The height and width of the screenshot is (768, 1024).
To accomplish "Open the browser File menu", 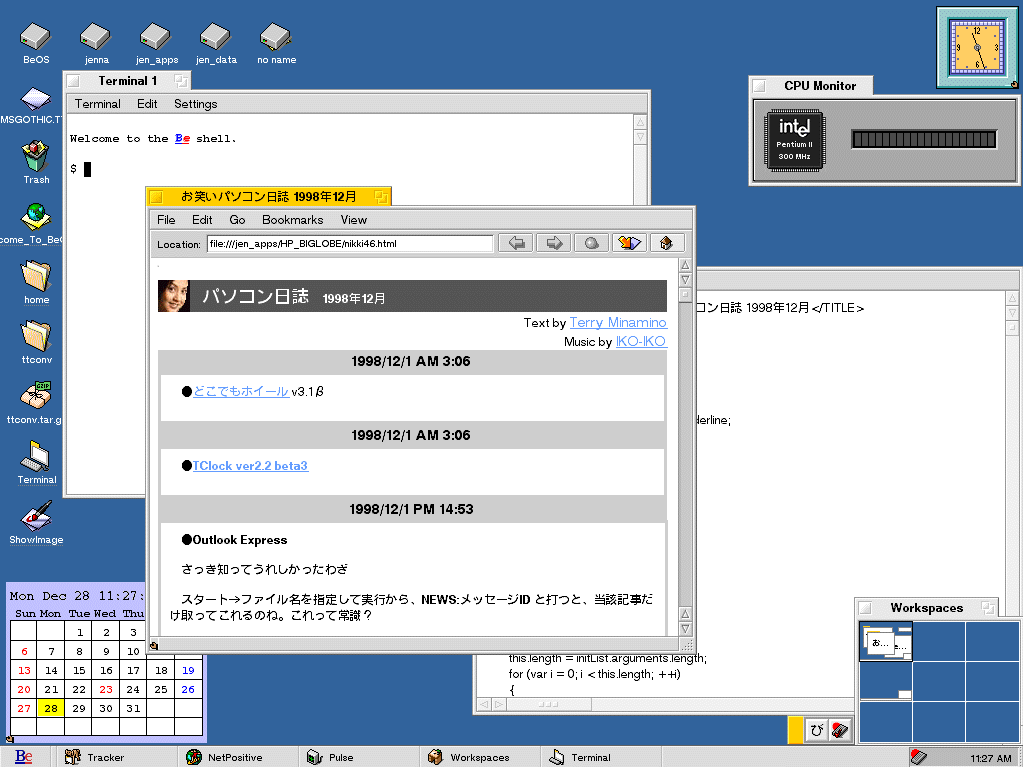I will (166, 220).
